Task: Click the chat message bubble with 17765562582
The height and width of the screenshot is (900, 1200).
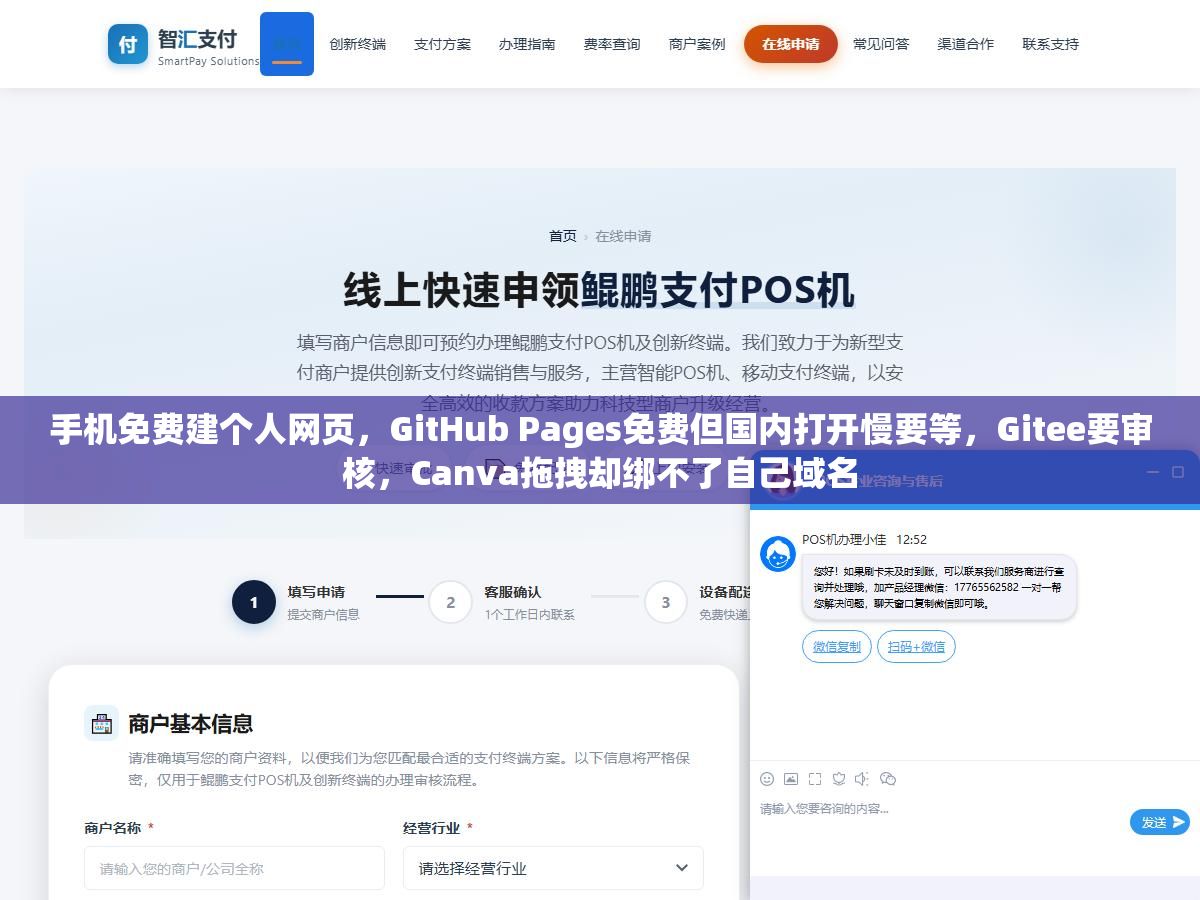Action: pos(939,588)
